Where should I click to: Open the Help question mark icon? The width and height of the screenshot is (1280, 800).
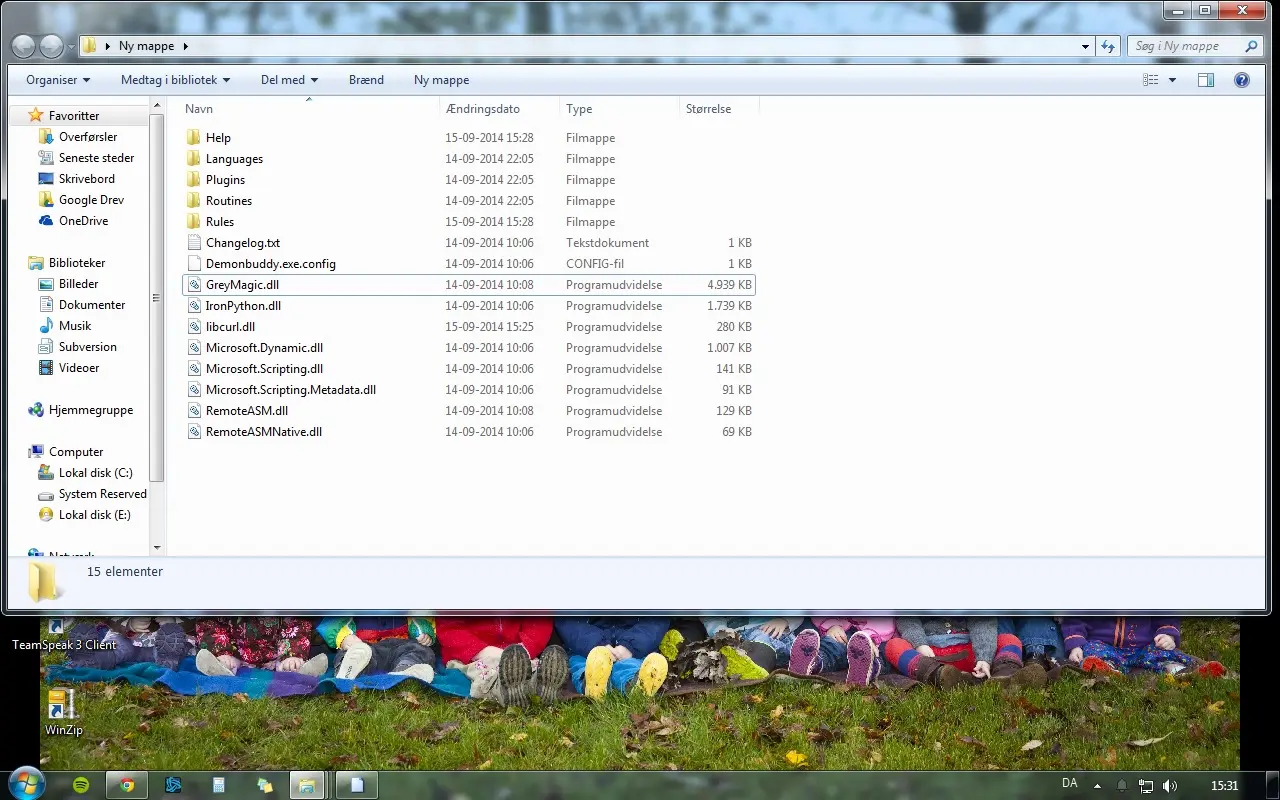click(1242, 80)
